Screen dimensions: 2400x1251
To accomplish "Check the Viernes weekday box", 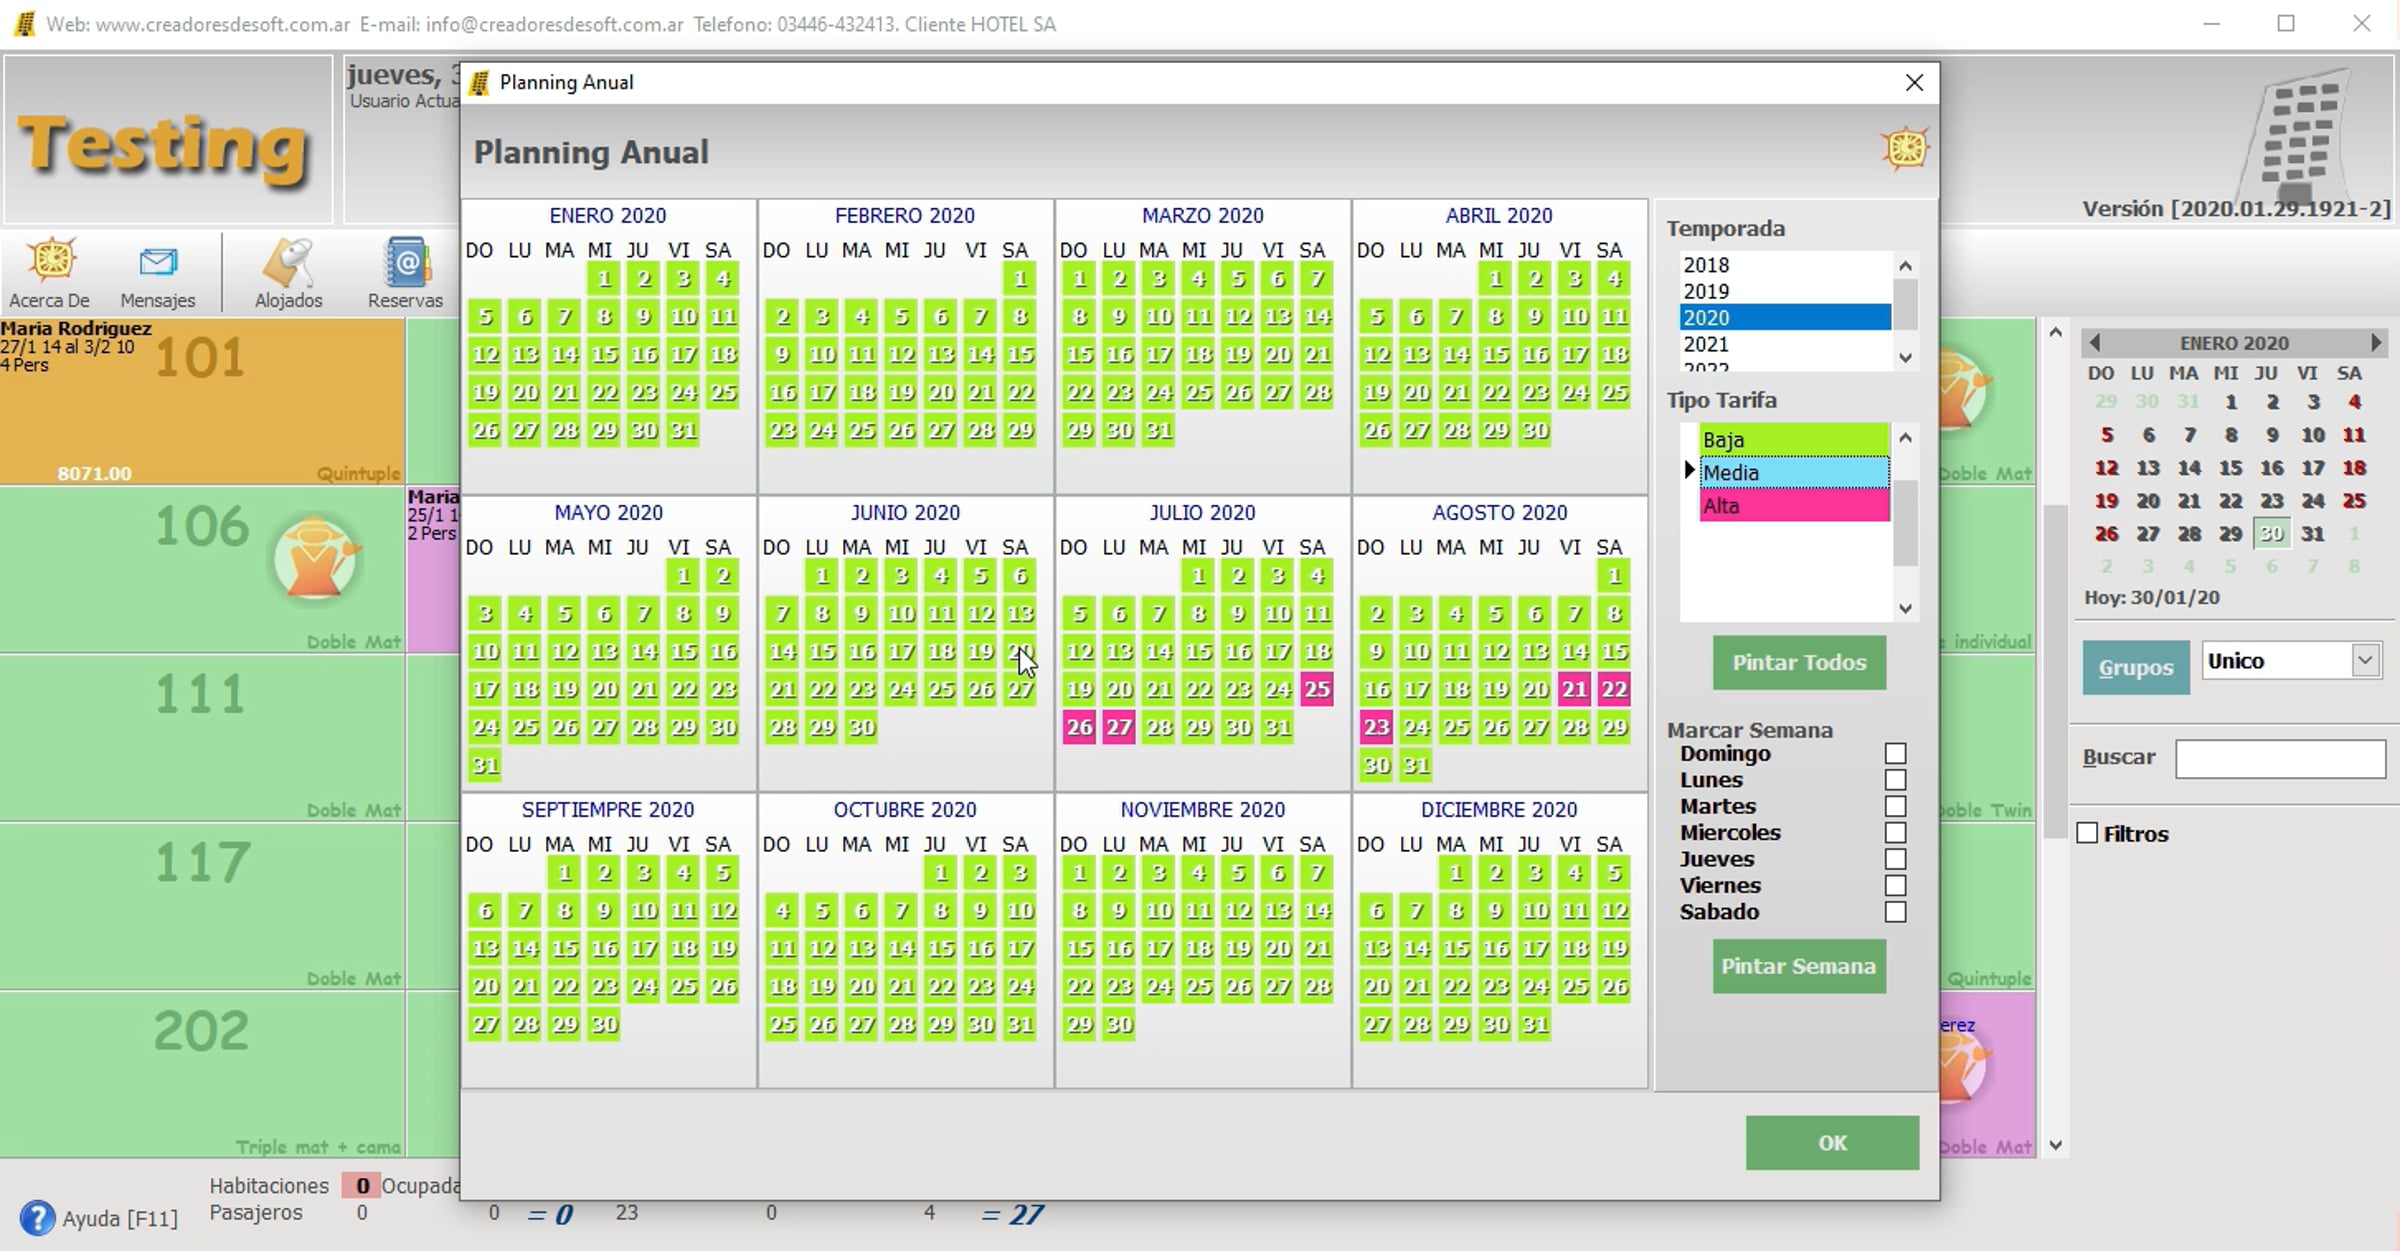I will click(1895, 886).
